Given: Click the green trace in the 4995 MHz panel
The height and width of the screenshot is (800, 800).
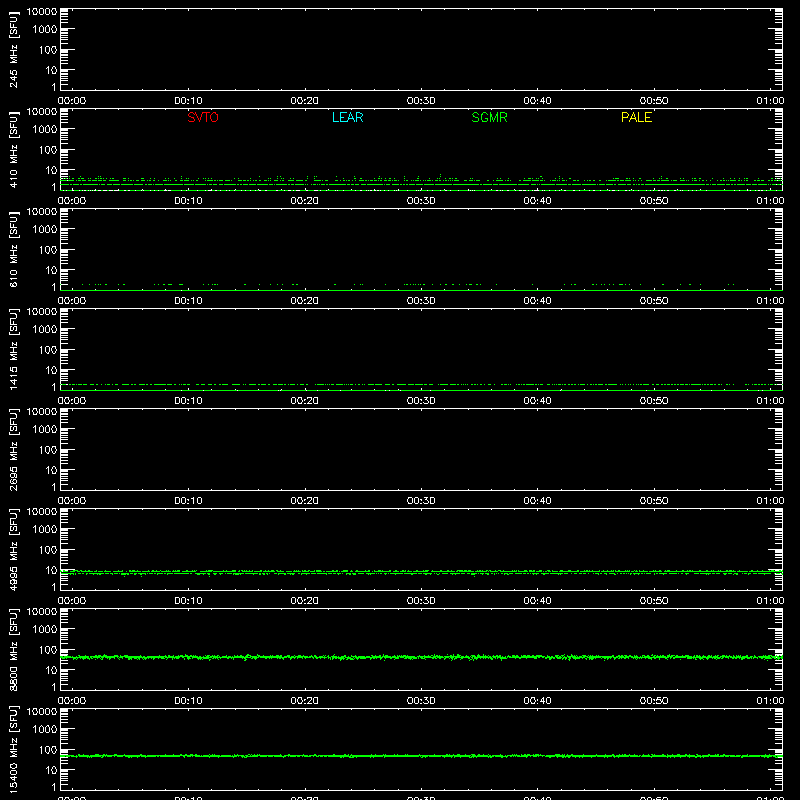Looking at the screenshot, I should pyautogui.click(x=421, y=572).
